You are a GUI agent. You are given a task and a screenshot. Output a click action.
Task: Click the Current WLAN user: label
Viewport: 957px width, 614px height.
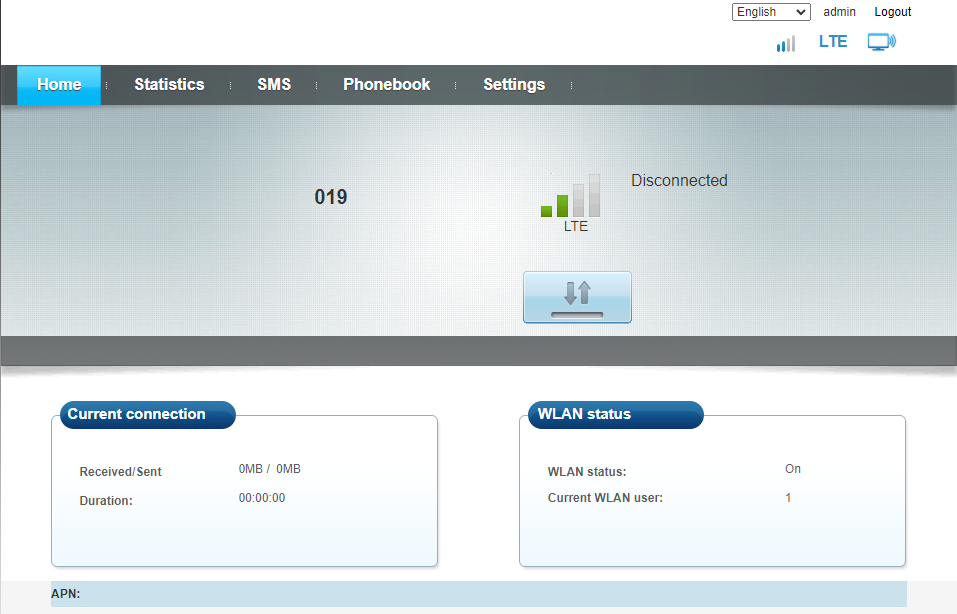(605, 498)
